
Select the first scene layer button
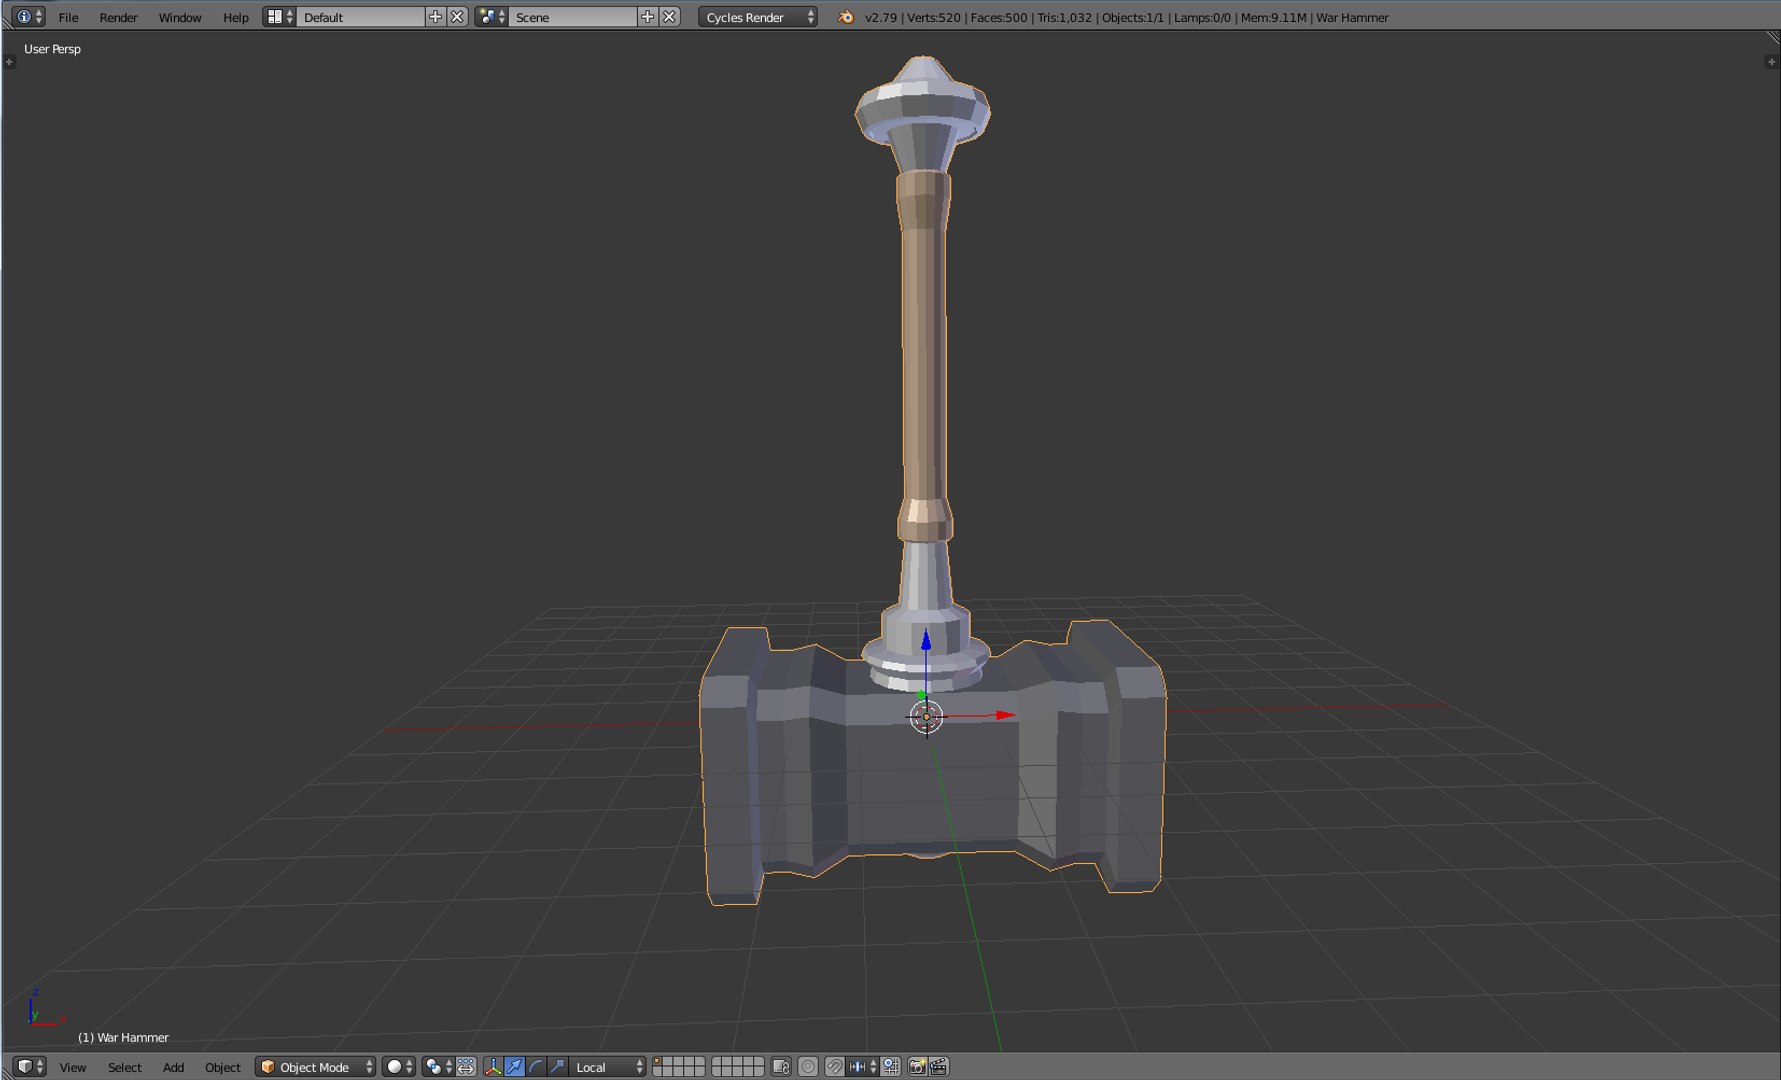[x=657, y=1062]
